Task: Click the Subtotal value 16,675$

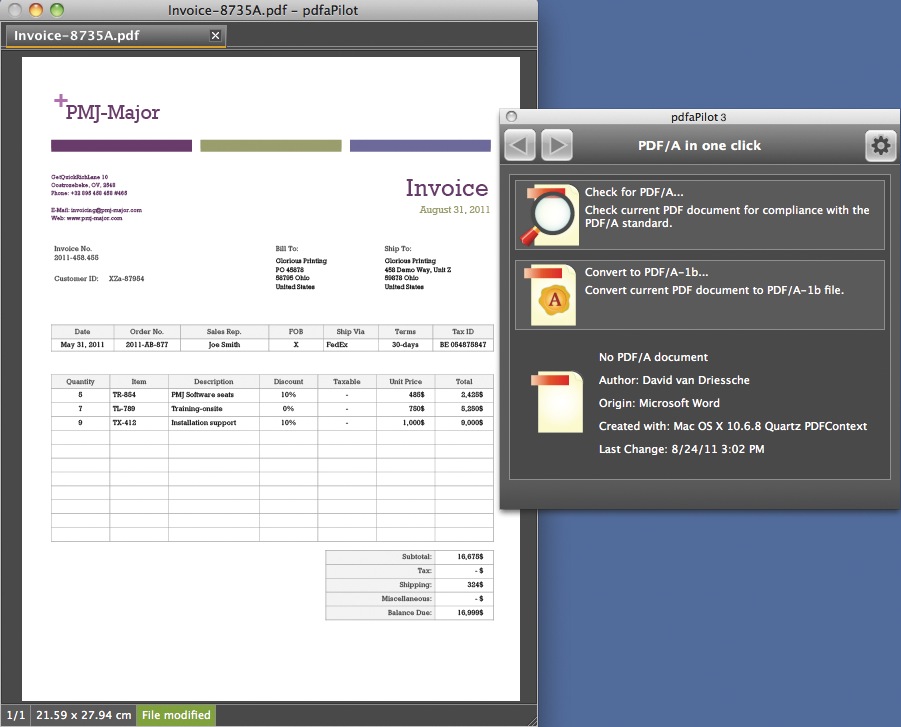Action: click(470, 557)
